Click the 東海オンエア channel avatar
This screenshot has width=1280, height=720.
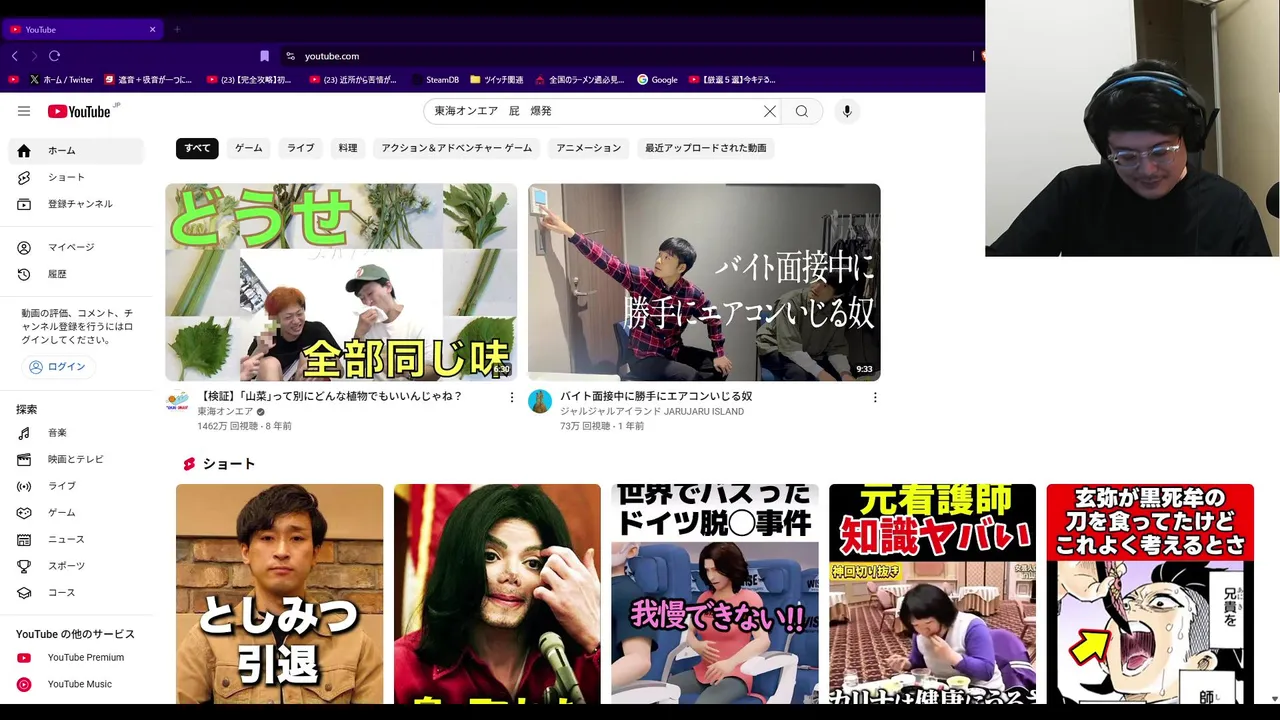tap(177, 402)
